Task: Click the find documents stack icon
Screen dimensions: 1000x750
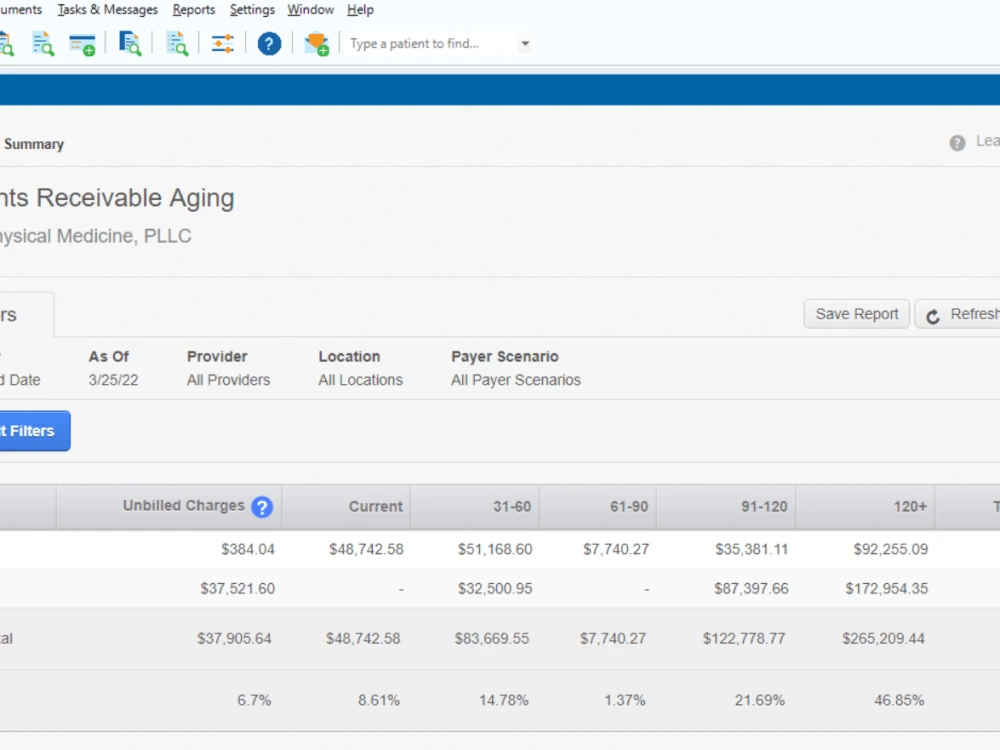Action: pos(130,43)
